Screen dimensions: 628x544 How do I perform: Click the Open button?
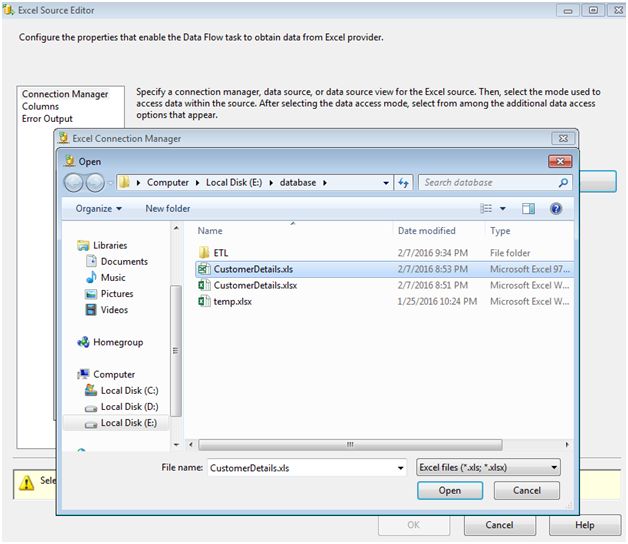(x=450, y=490)
